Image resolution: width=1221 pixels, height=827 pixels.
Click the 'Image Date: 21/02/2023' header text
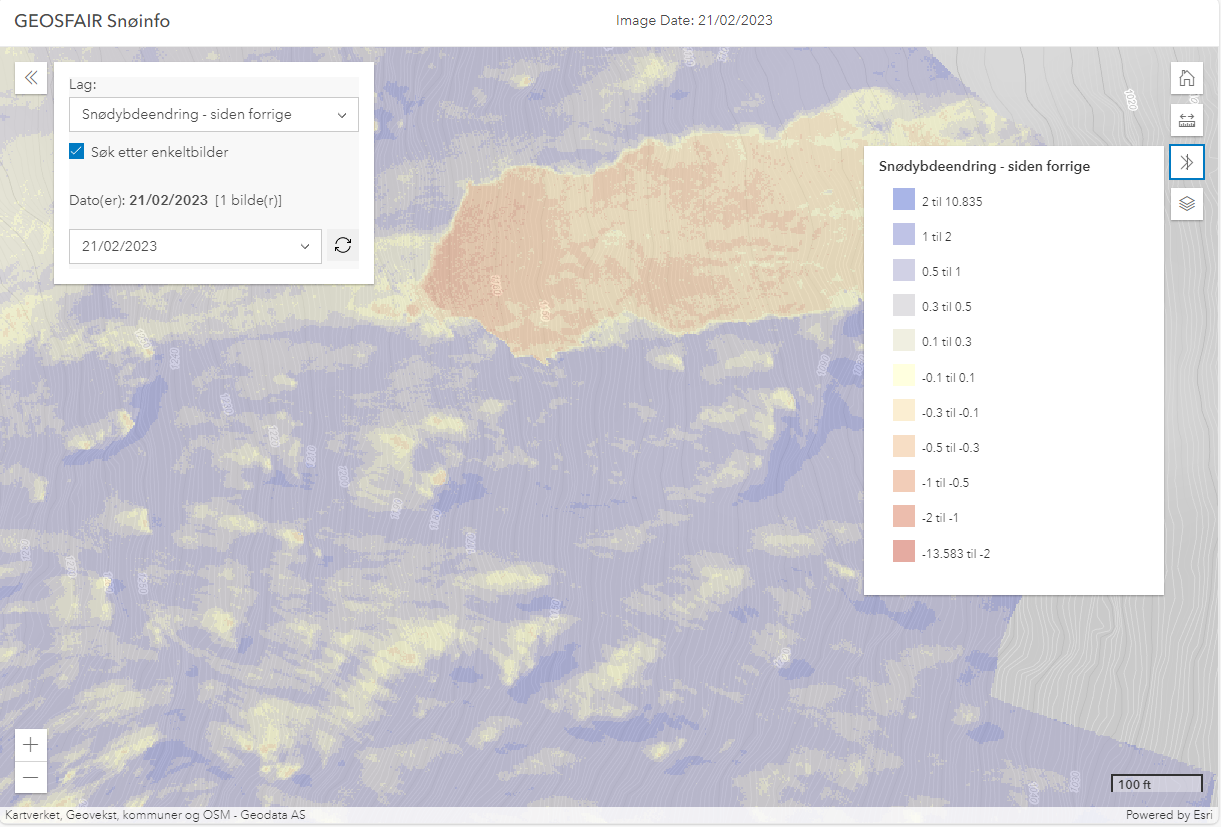[x=694, y=20]
